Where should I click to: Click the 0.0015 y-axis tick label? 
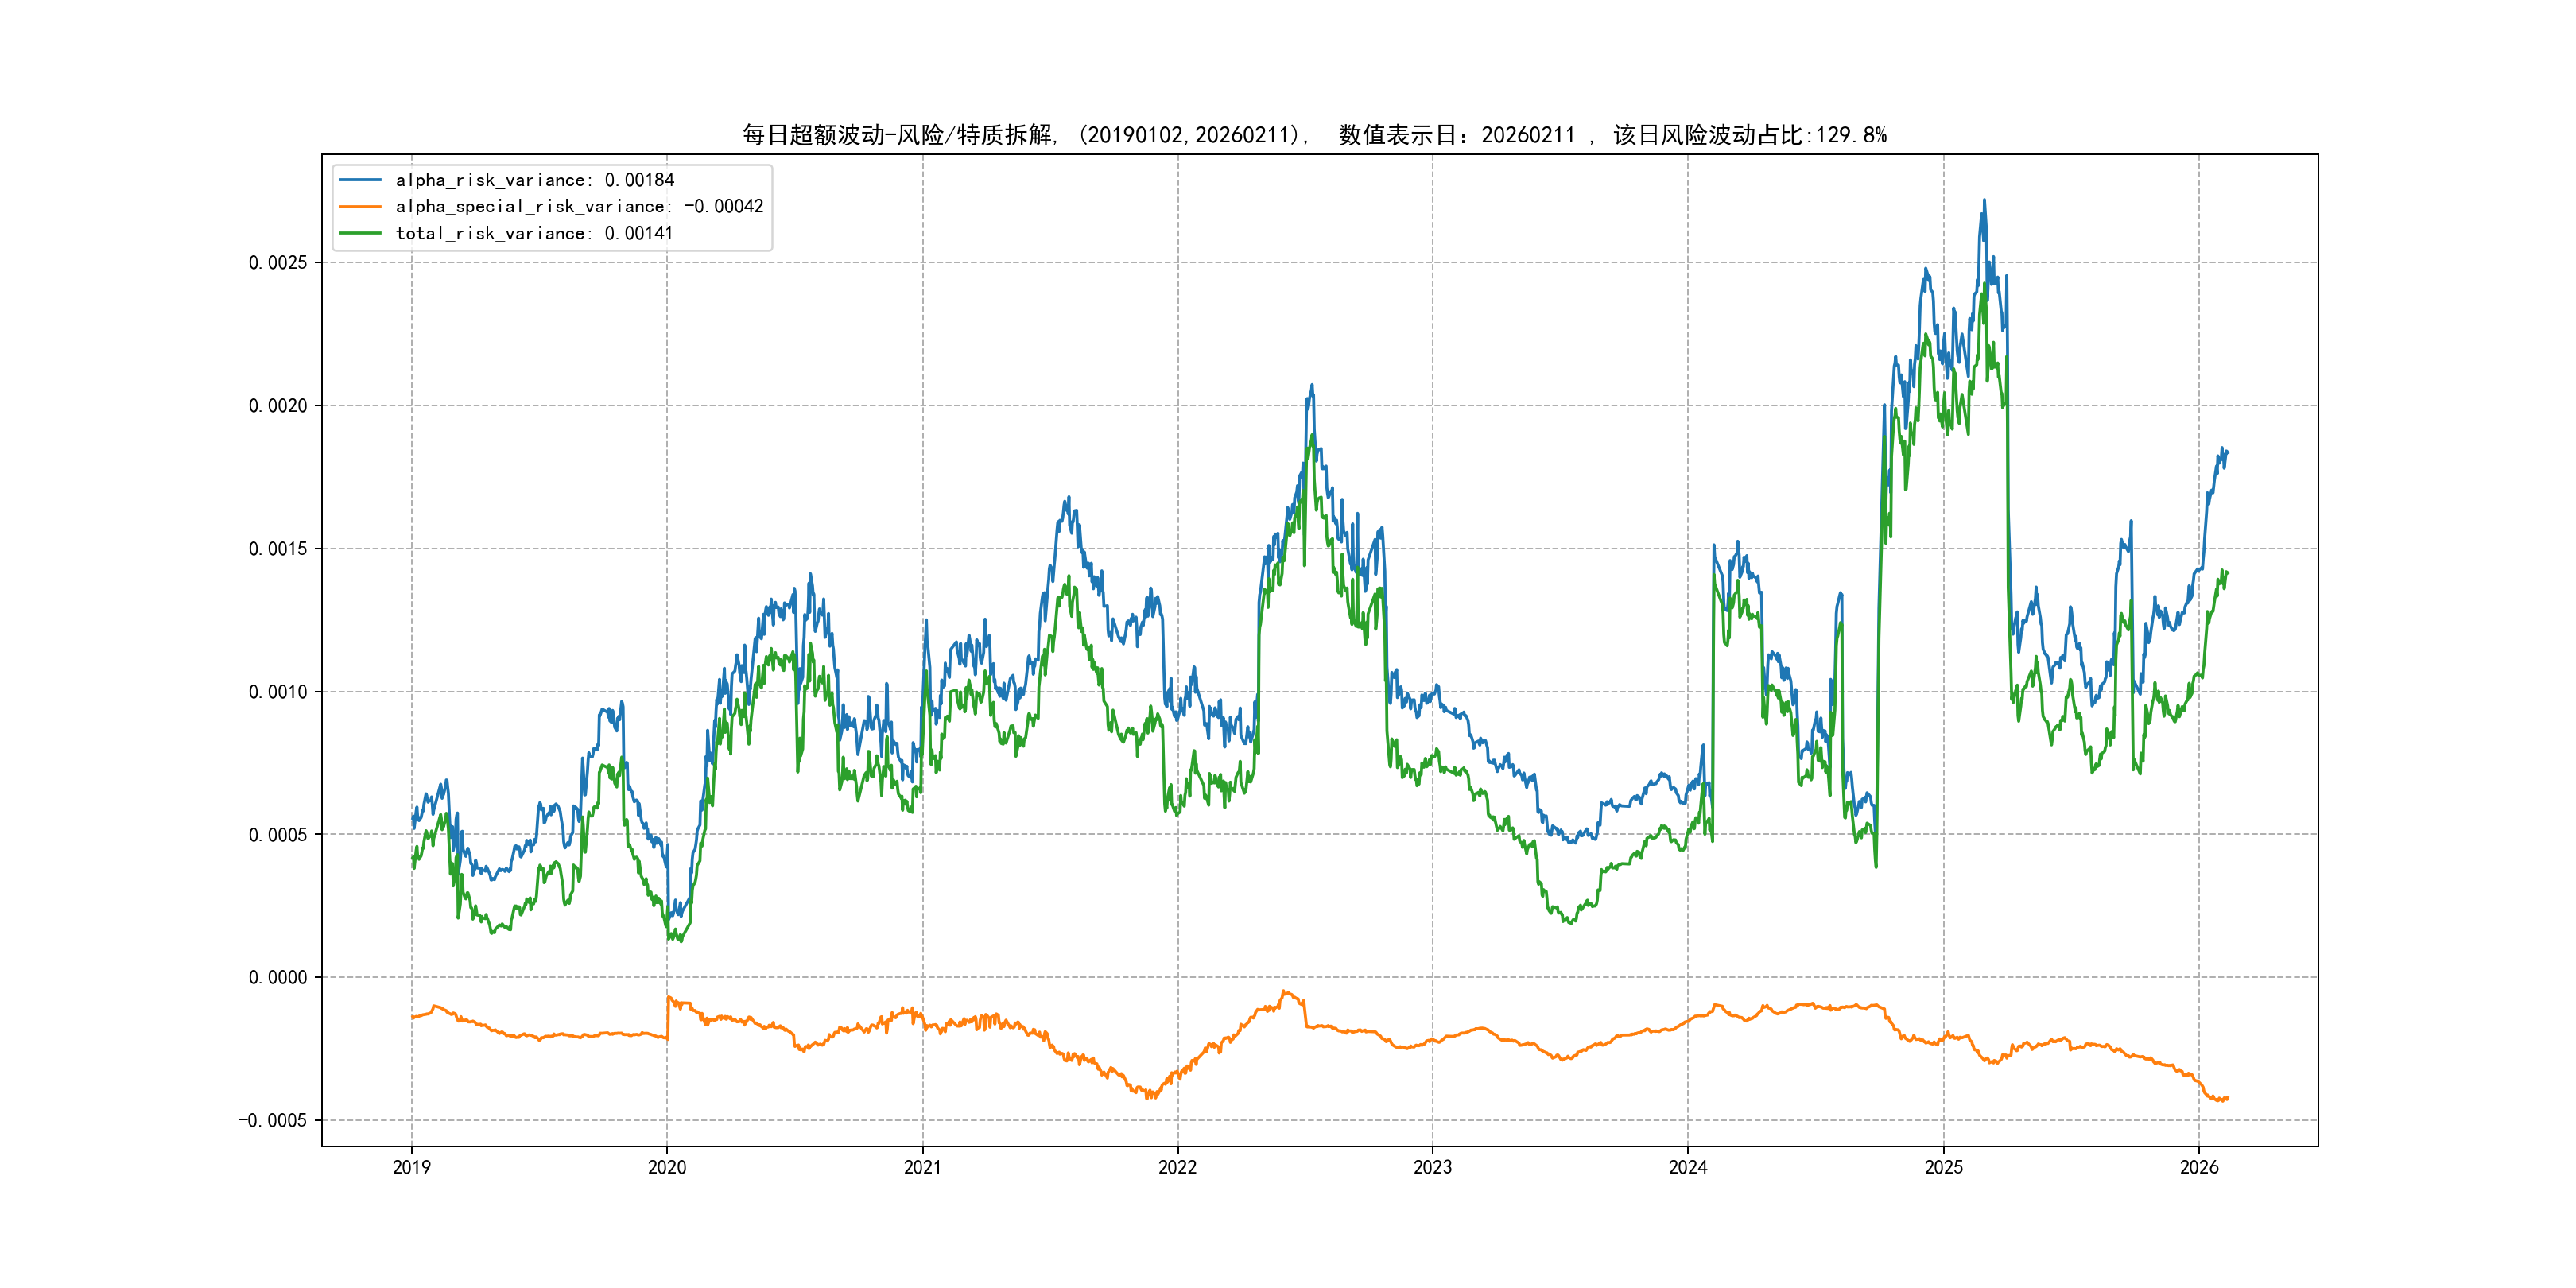coord(277,549)
